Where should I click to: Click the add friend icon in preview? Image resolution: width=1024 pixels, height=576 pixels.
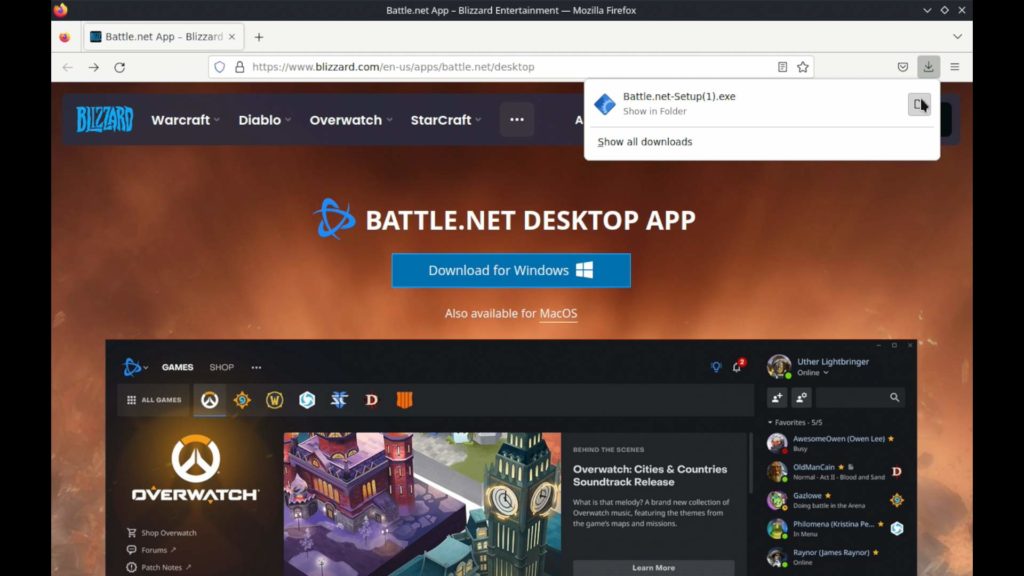point(777,397)
